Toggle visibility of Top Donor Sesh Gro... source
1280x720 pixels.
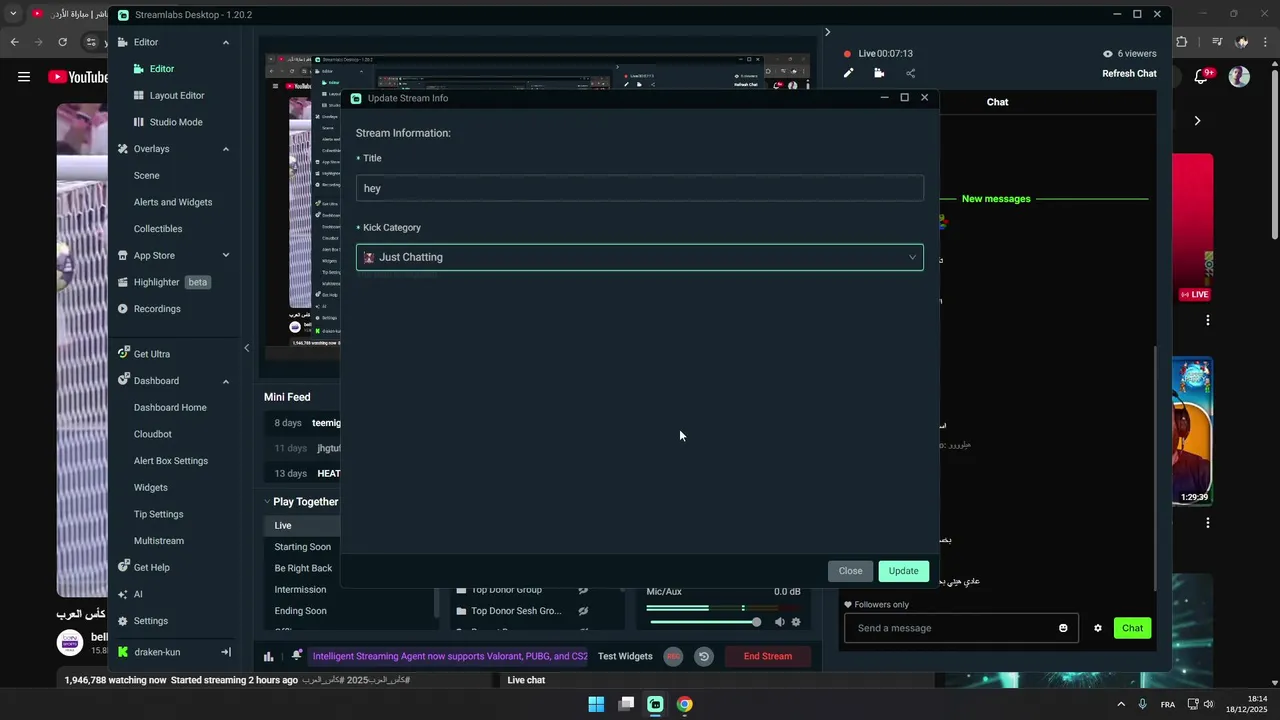pyautogui.click(x=583, y=611)
